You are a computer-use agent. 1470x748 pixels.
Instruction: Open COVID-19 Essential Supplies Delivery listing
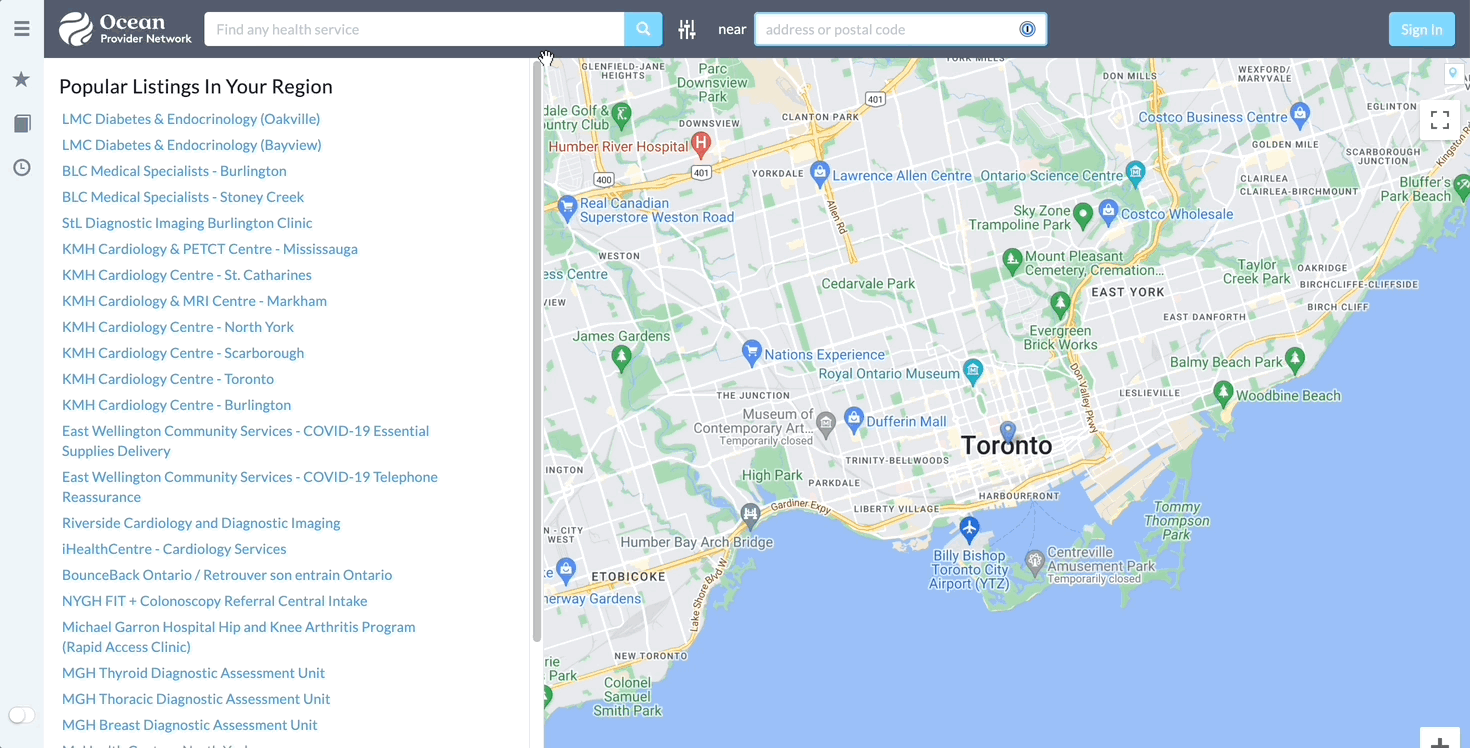pos(245,441)
